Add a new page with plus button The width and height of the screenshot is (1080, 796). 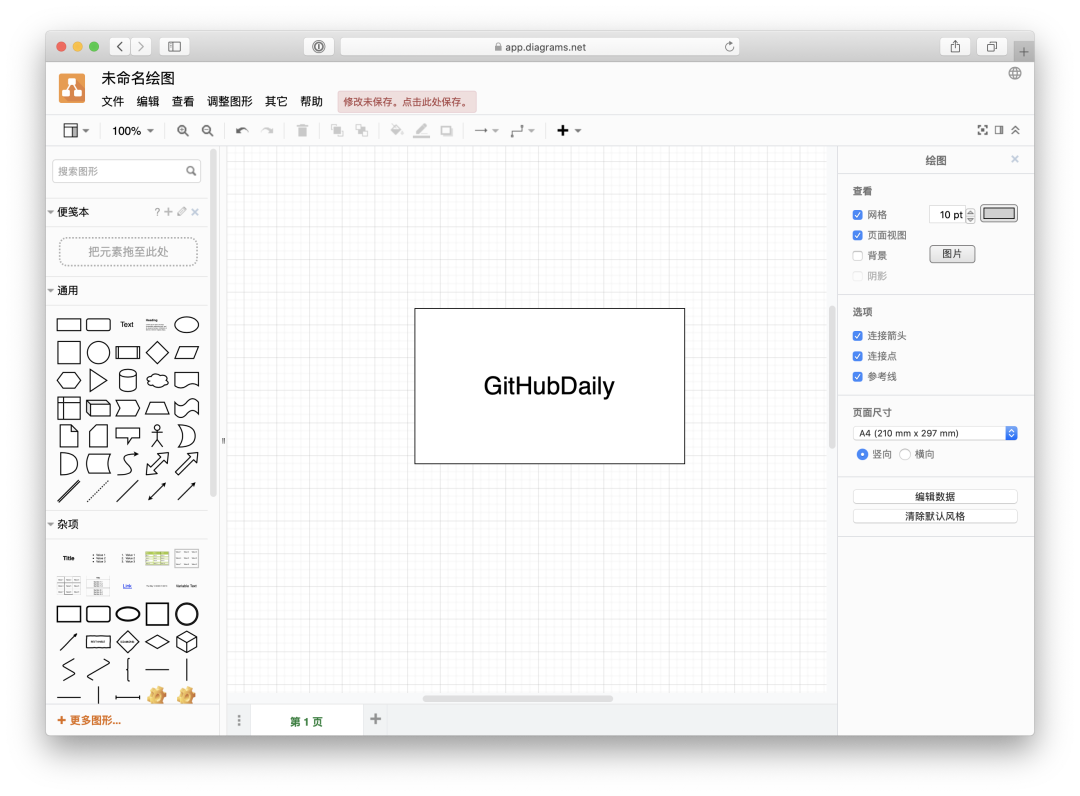pos(375,719)
